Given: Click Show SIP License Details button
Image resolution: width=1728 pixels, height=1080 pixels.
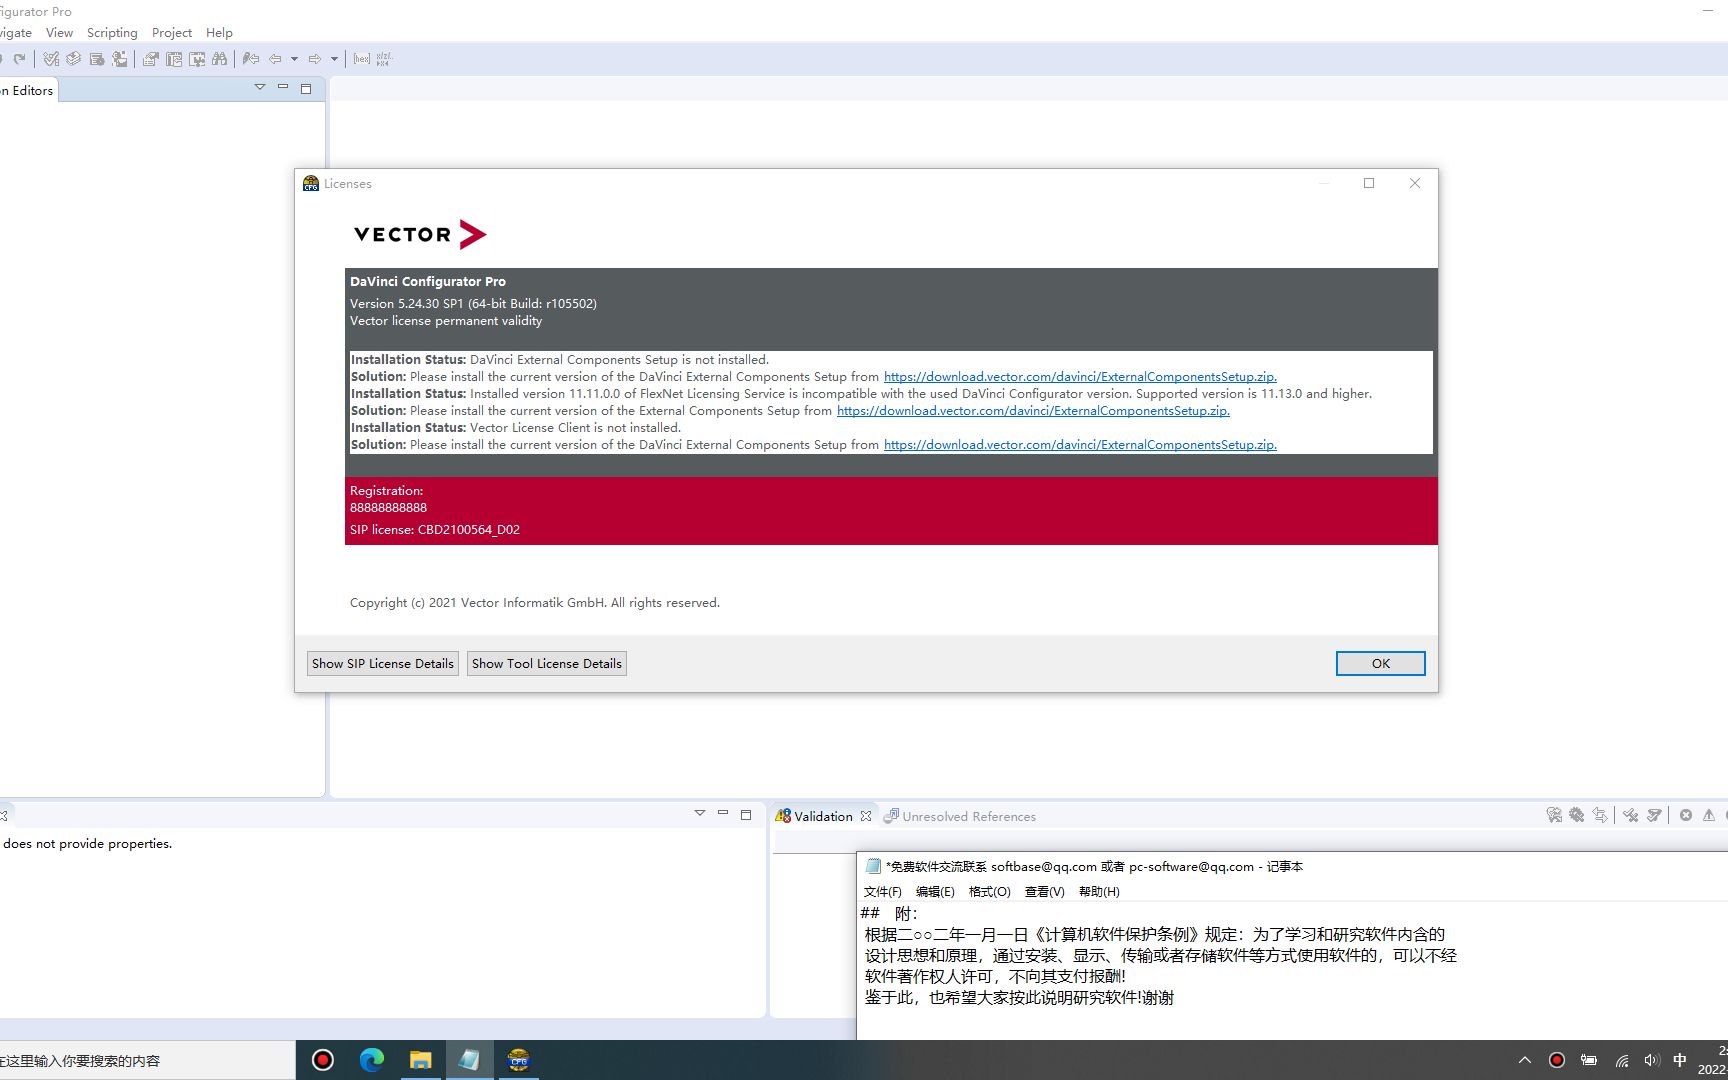Looking at the screenshot, I should pos(382,663).
